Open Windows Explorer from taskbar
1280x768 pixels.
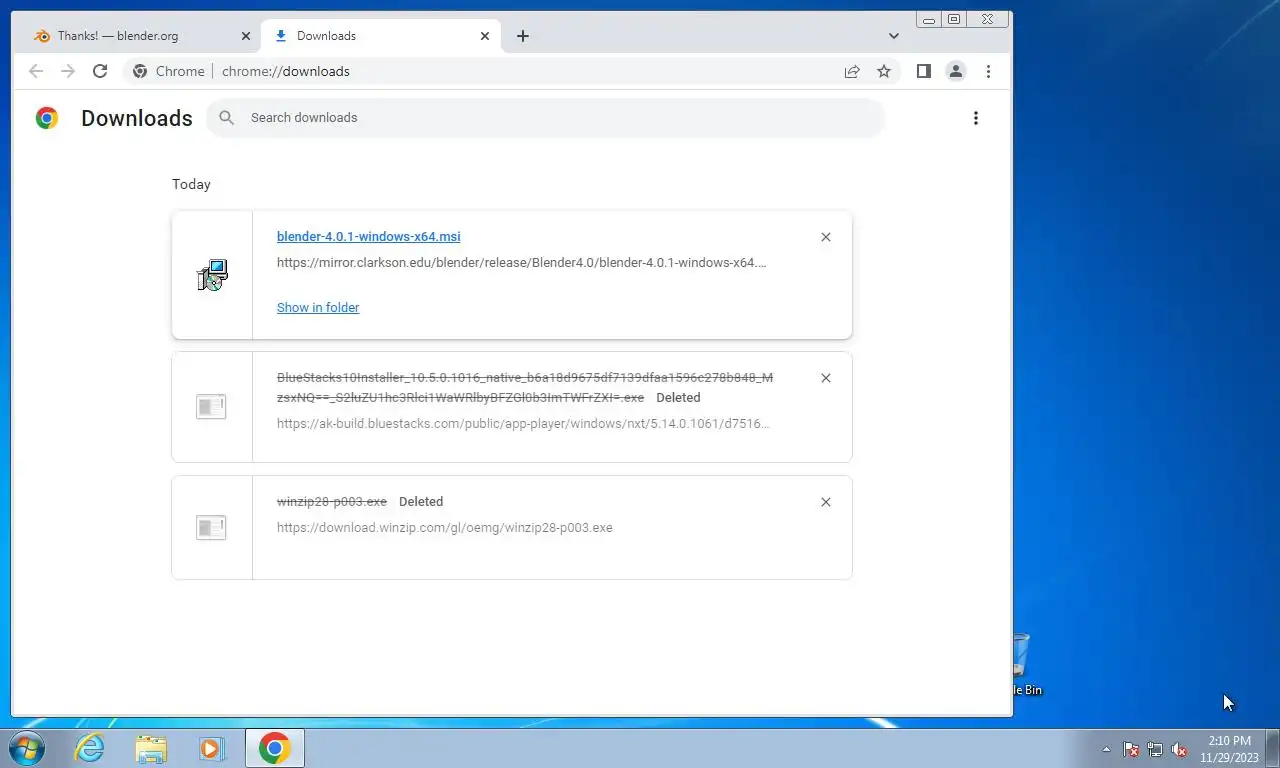point(151,748)
